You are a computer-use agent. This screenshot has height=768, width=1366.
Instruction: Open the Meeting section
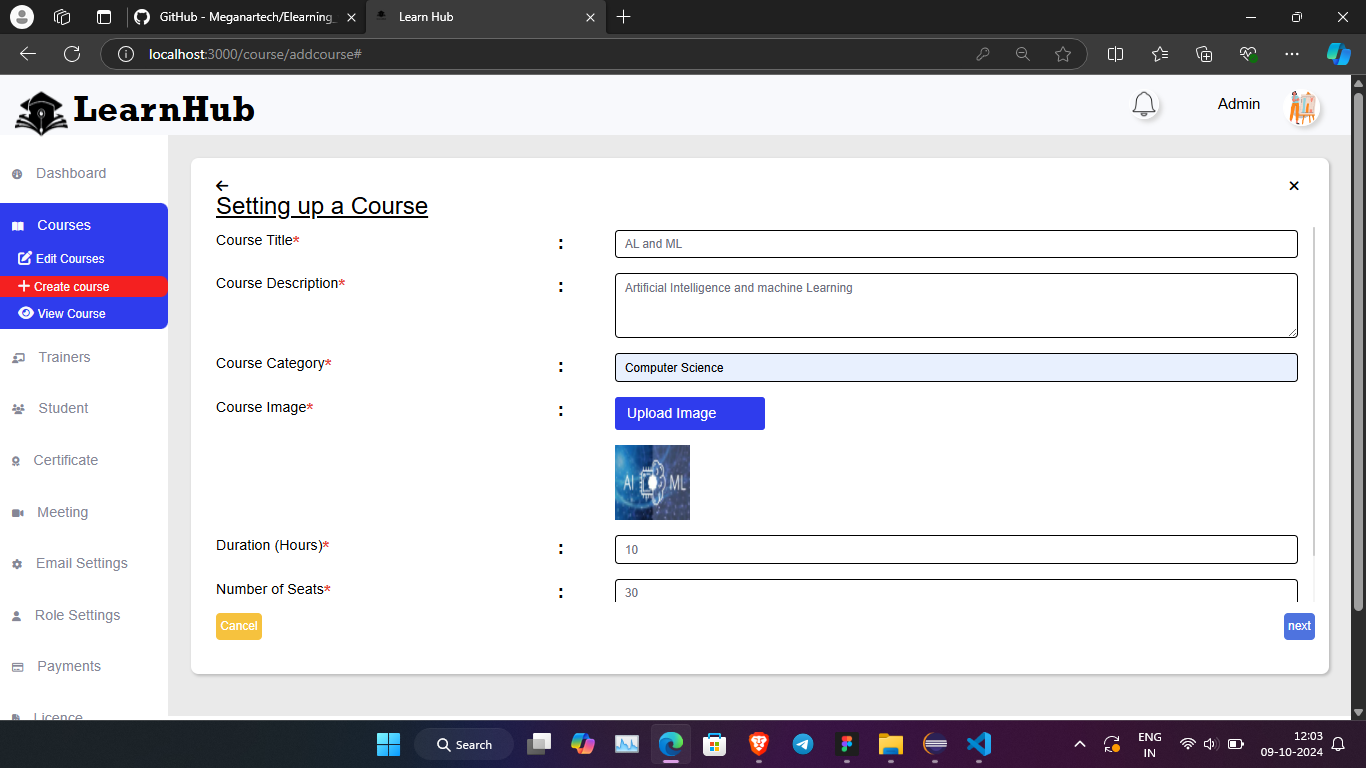point(63,512)
